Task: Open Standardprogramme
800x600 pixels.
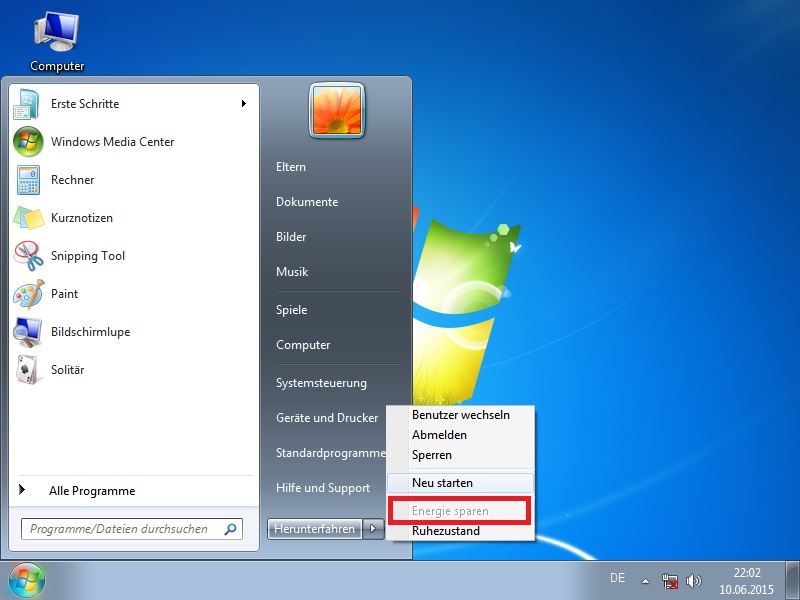Action: (331, 453)
